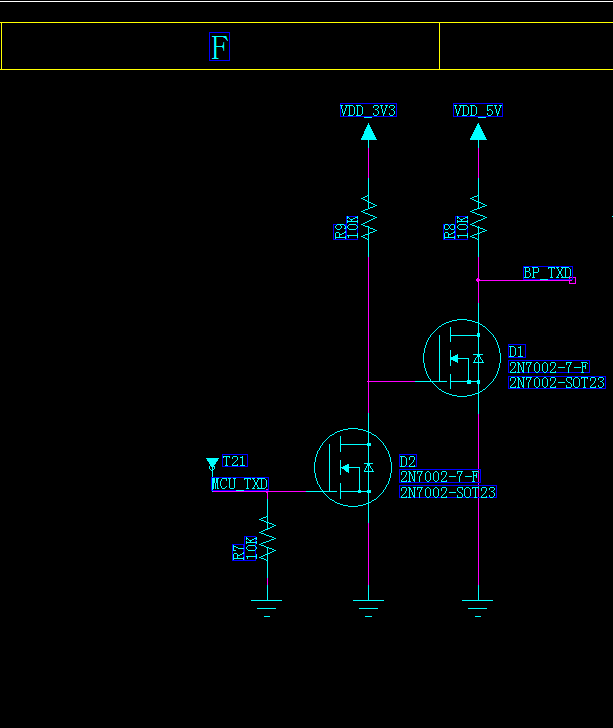The height and width of the screenshot is (728, 613).
Task: Select the D1 MOSFET transistor symbol
Action: [462, 358]
